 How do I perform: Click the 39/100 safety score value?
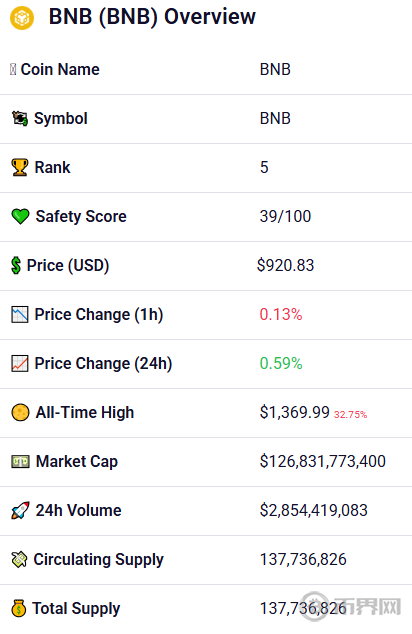[285, 216]
